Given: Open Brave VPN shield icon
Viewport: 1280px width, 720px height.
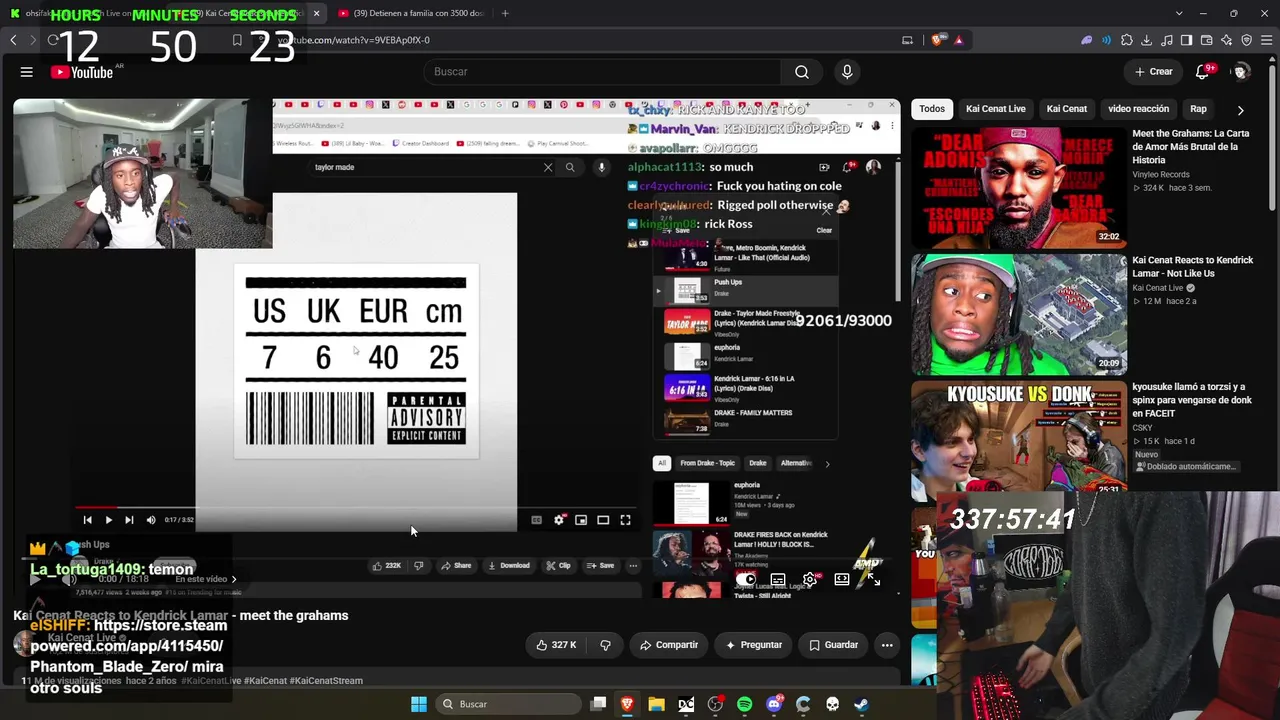Looking at the screenshot, I should (1246, 40).
